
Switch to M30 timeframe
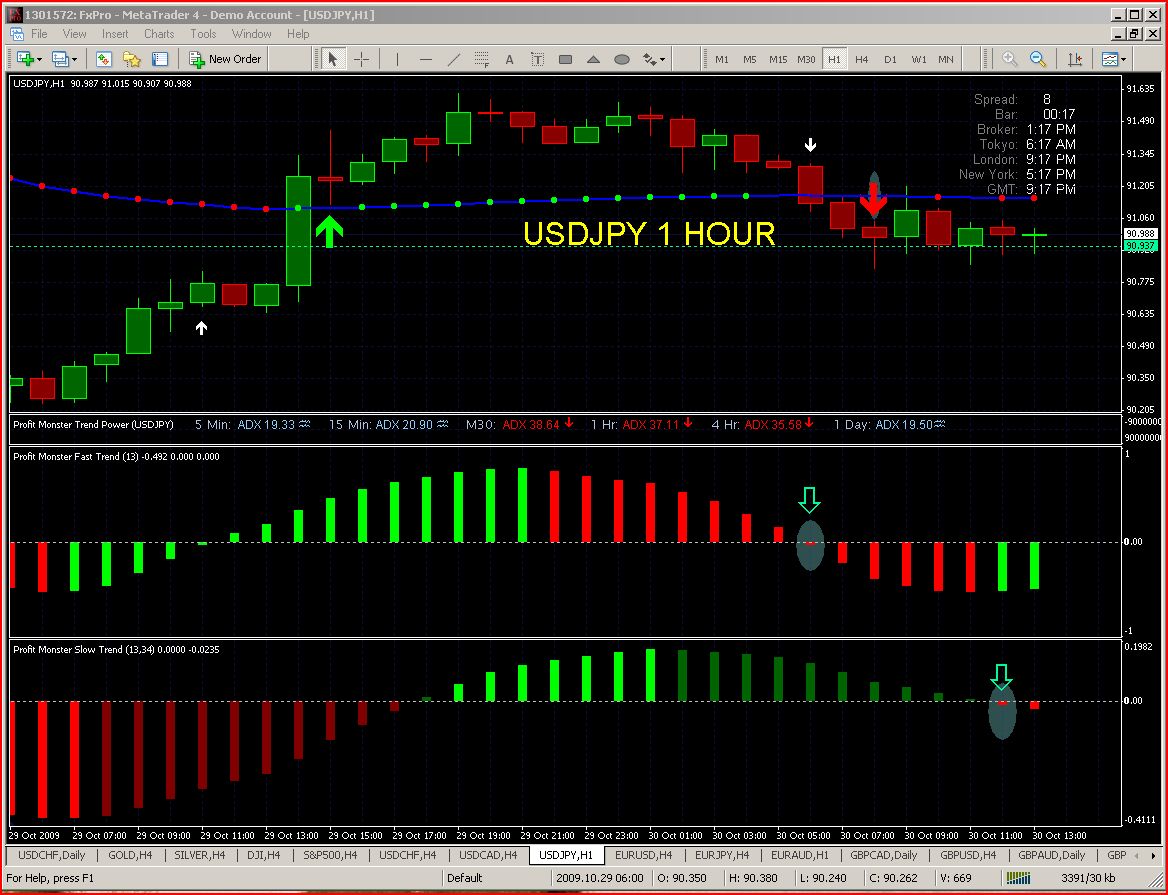tap(806, 59)
